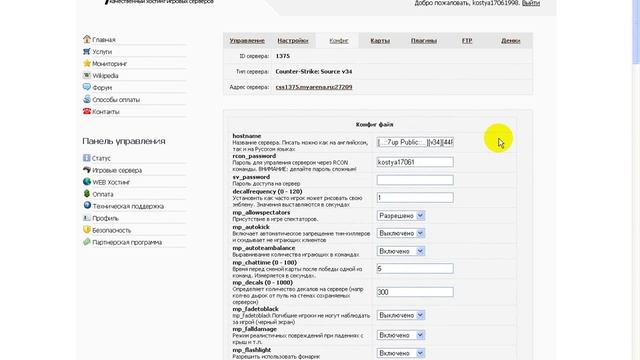
Task: Open the Безопасность link
Action: pyautogui.click(x=111, y=230)
